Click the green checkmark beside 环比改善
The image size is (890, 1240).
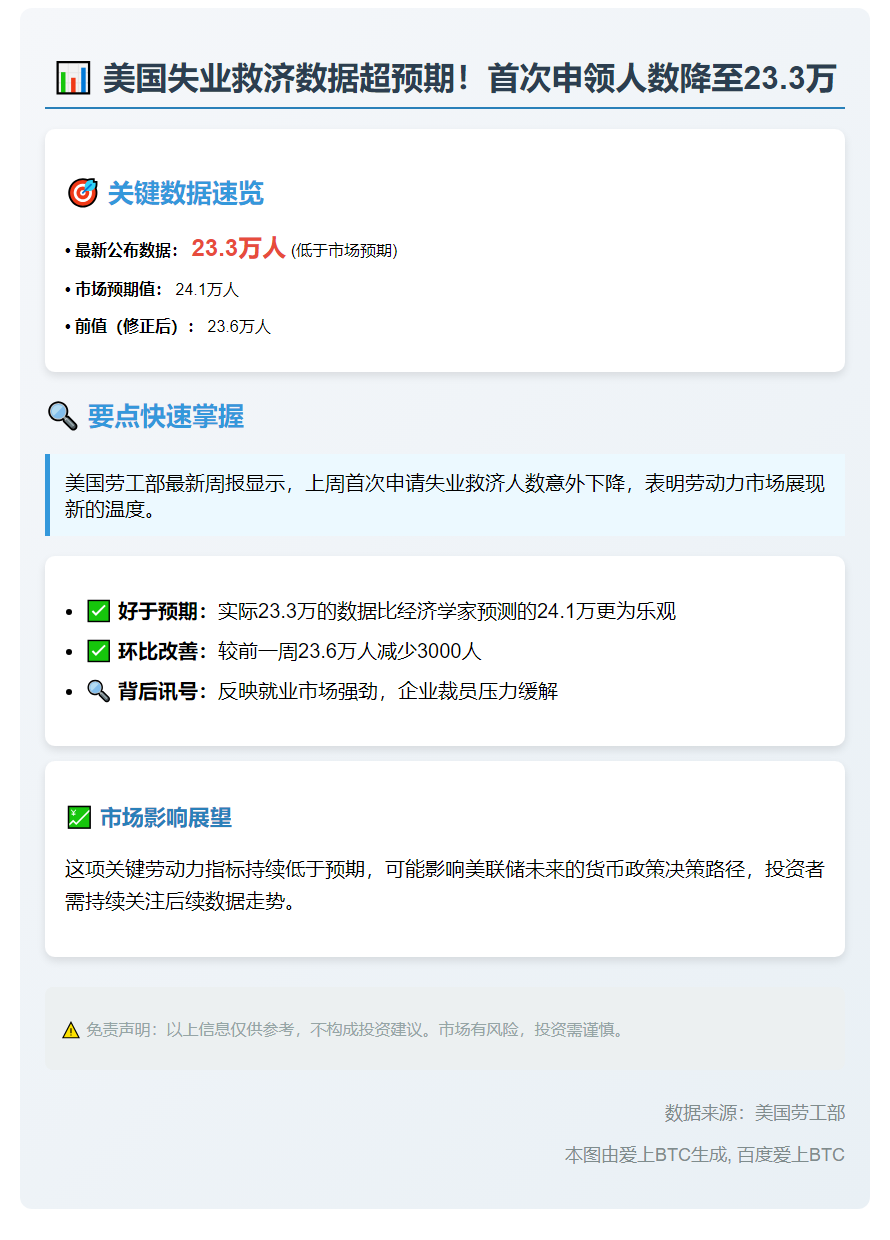coord(98,651)
